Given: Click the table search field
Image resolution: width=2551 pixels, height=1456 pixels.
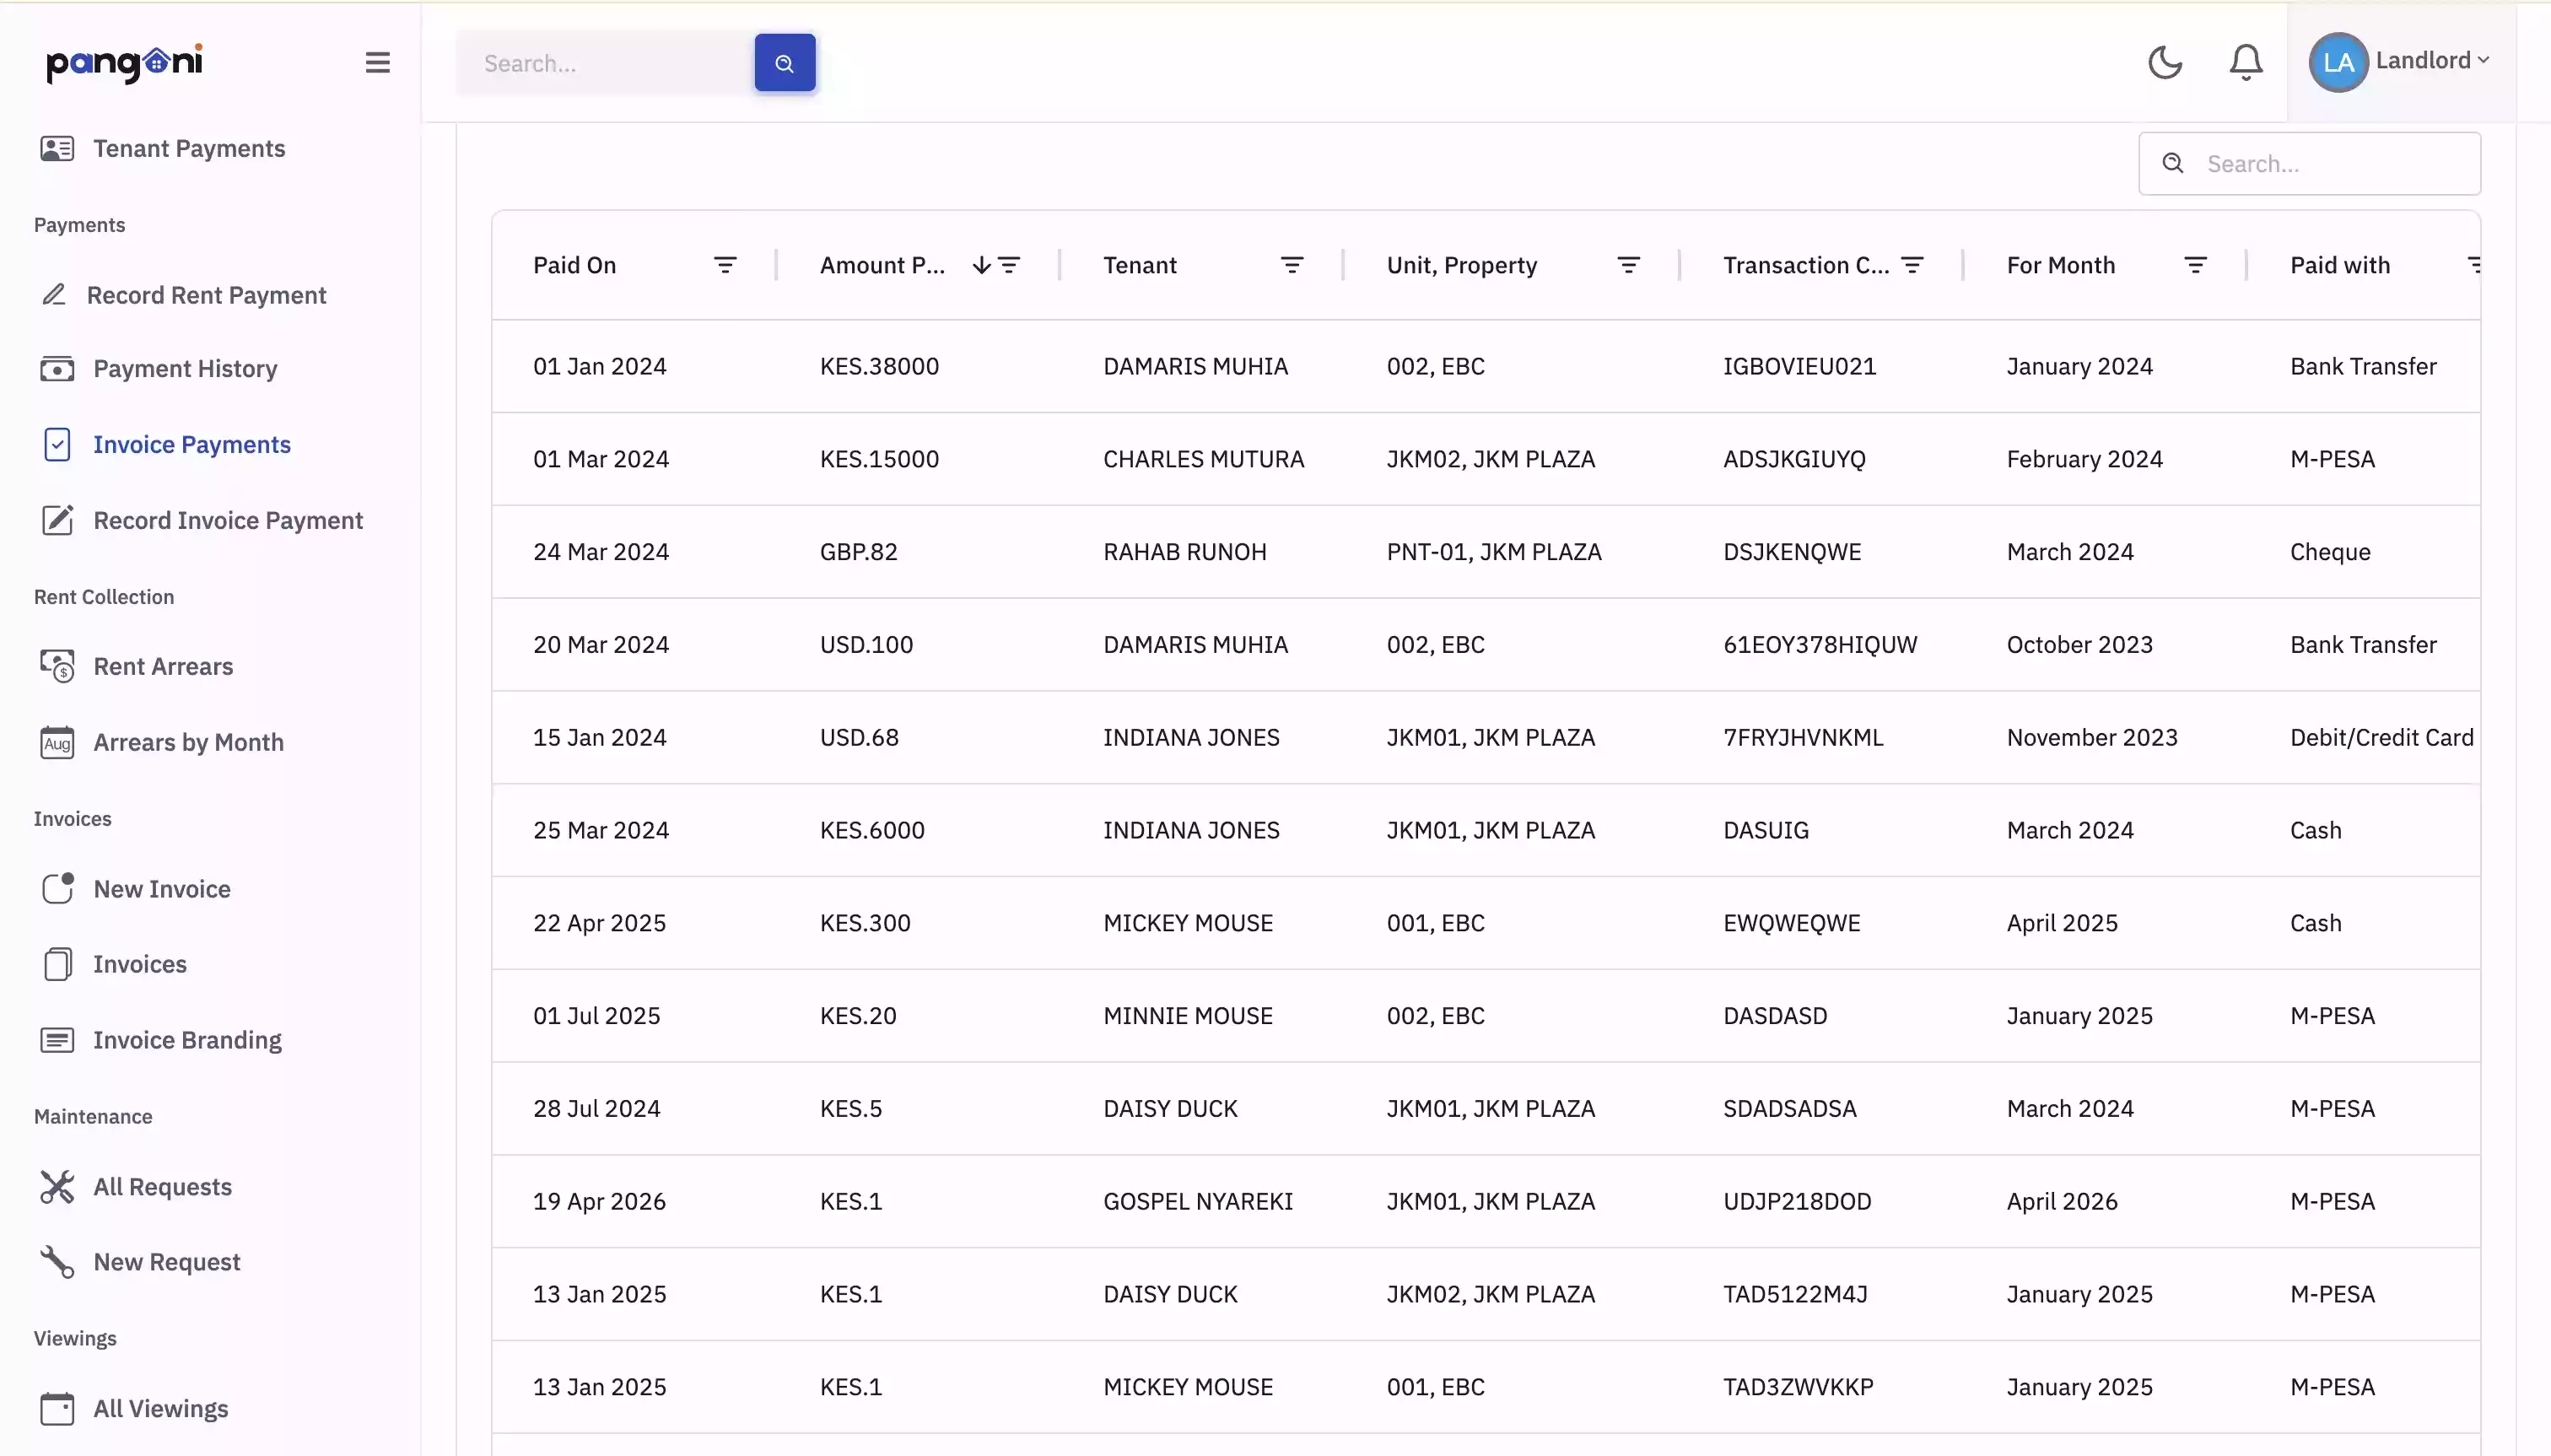Looking at the screenshot, I should point(2311,163).
